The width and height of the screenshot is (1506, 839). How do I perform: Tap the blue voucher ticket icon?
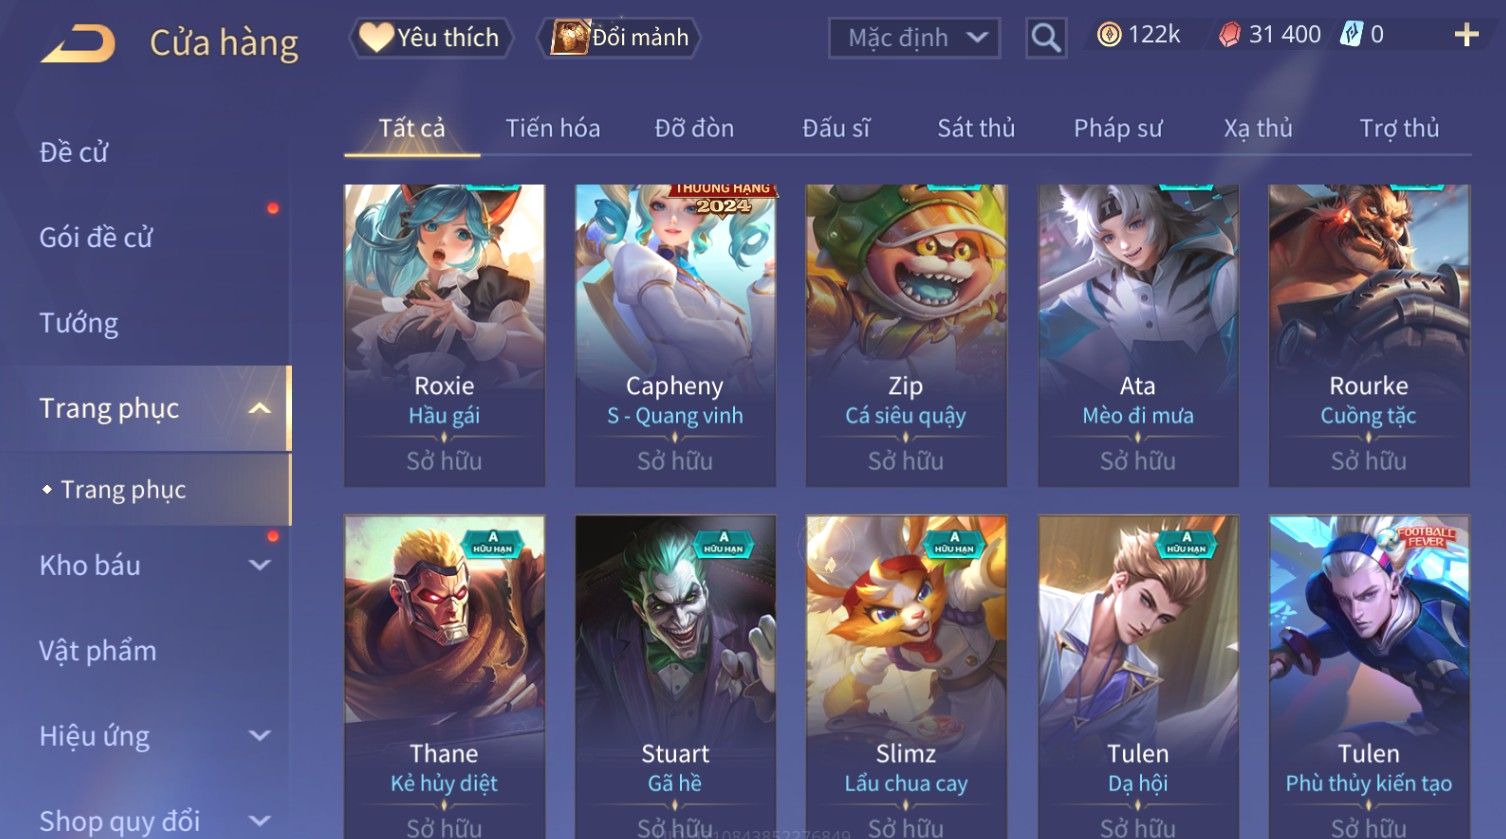1351,35
